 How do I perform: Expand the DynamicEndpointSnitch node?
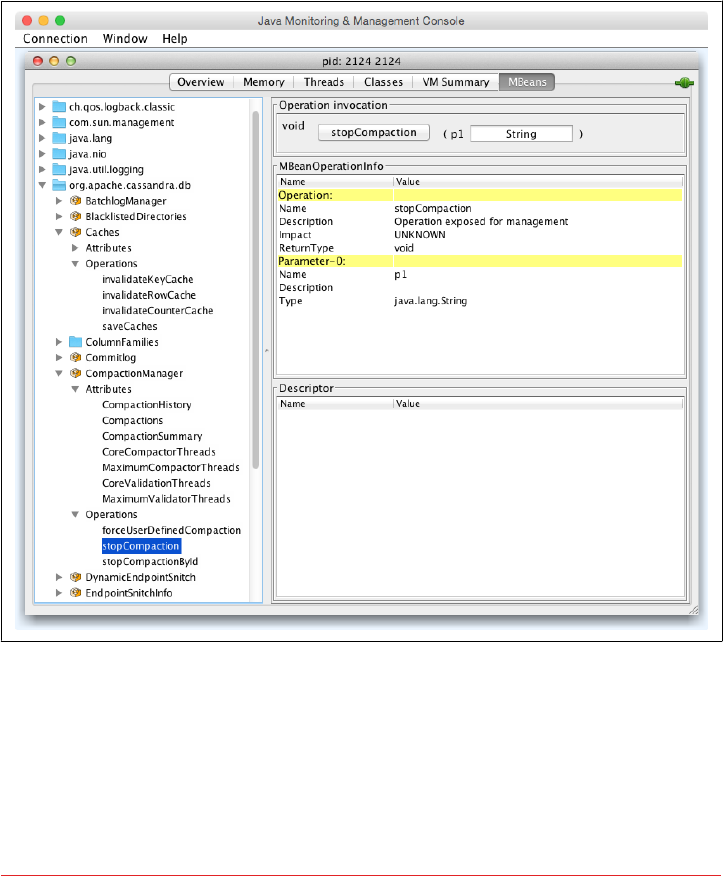click(x=59, y=577)
